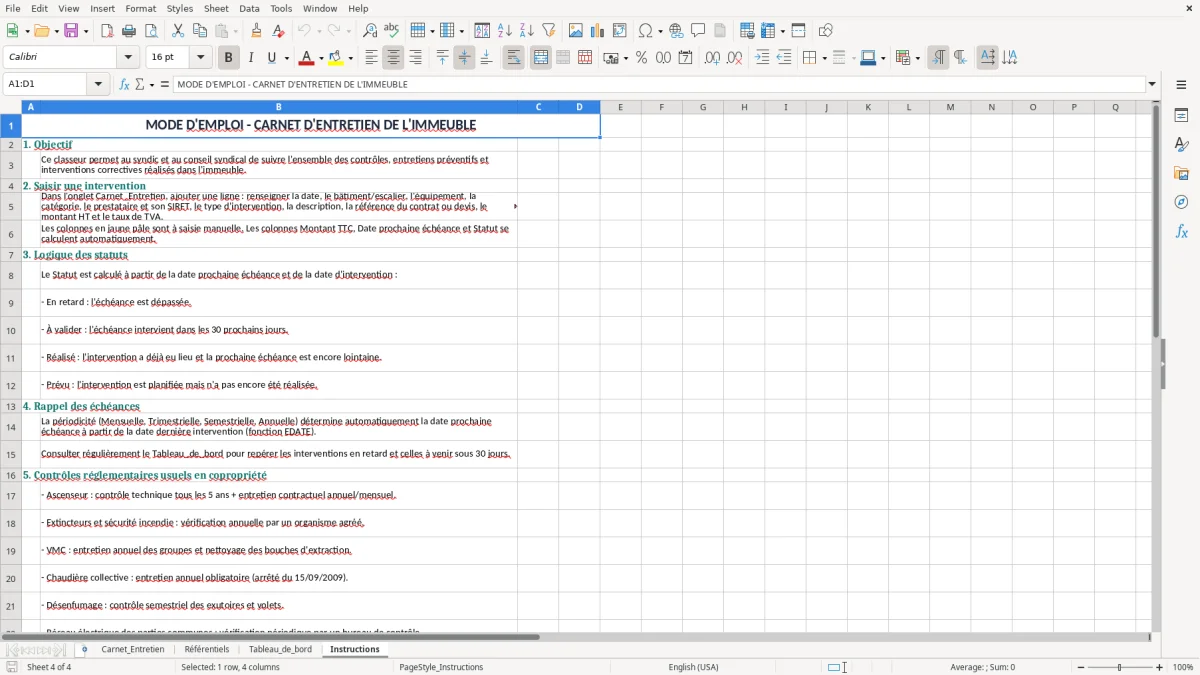Open Print Preview
The width and height of the screenshot is (1200, 675).
pos(151,31)
